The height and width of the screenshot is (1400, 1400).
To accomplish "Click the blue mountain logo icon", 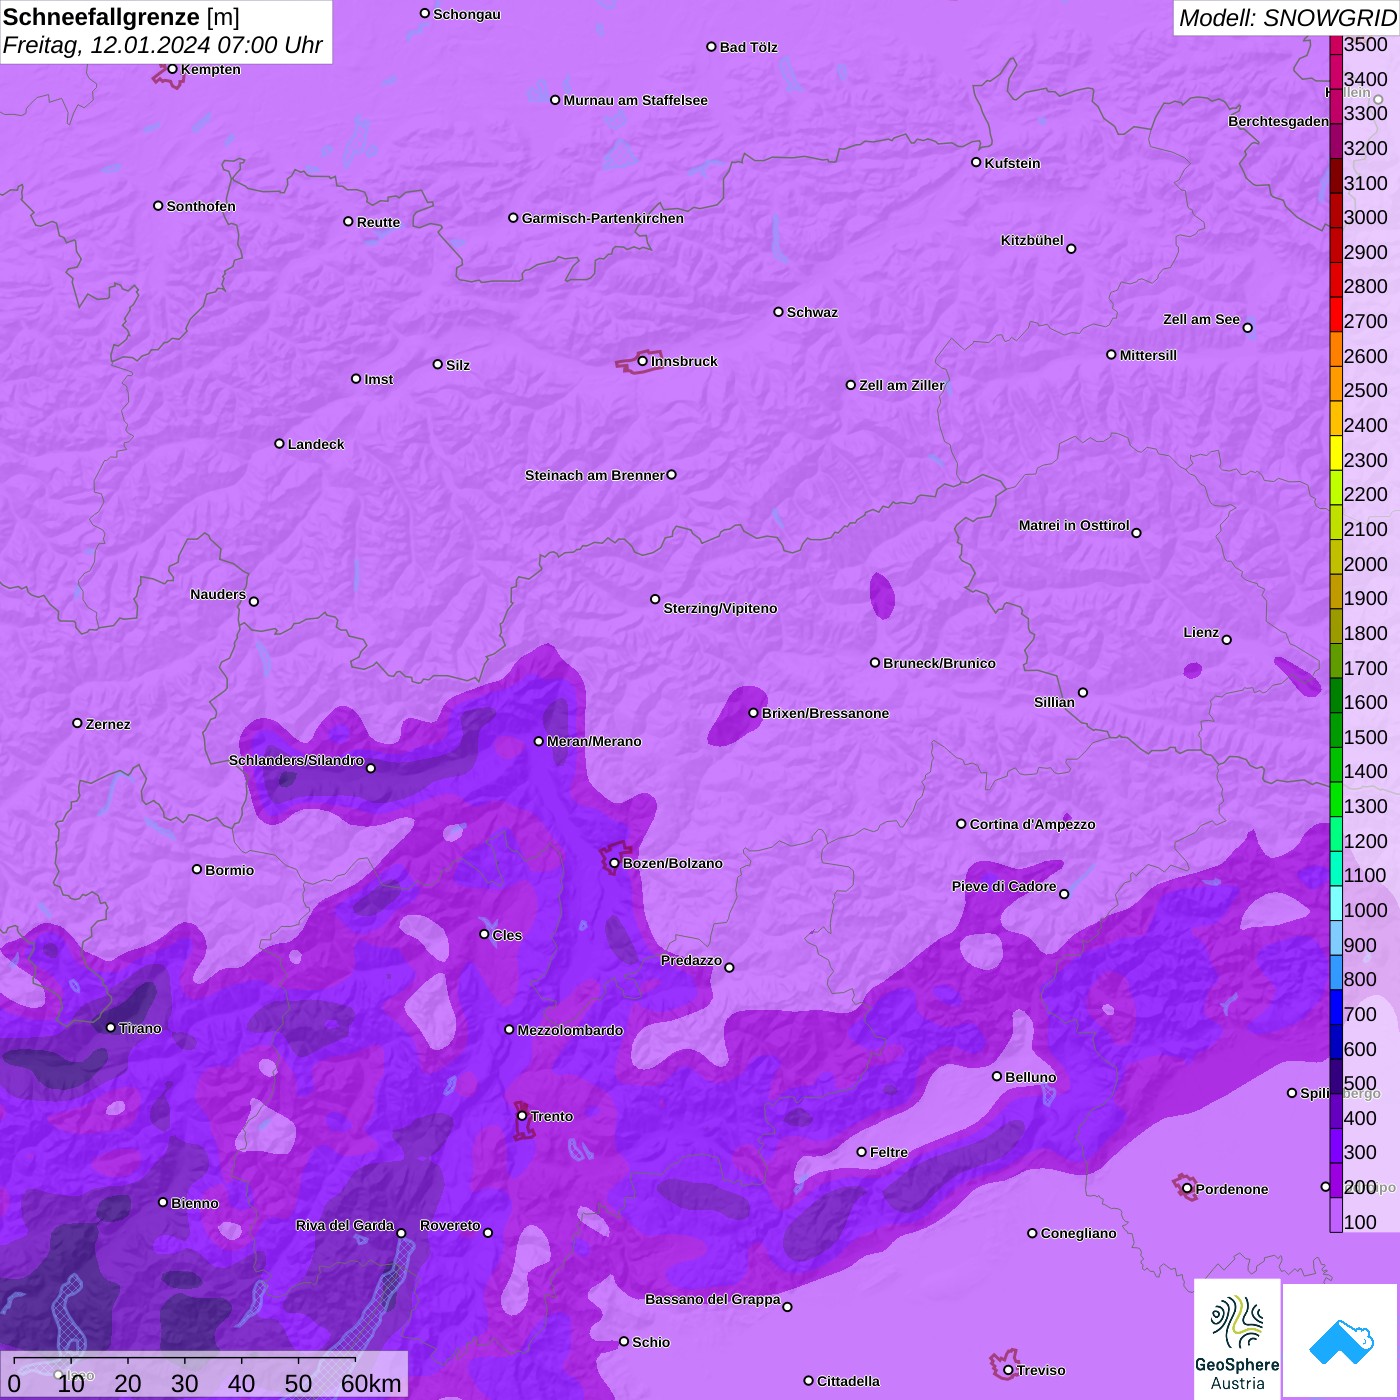I will click(x=1341, y=1341).
